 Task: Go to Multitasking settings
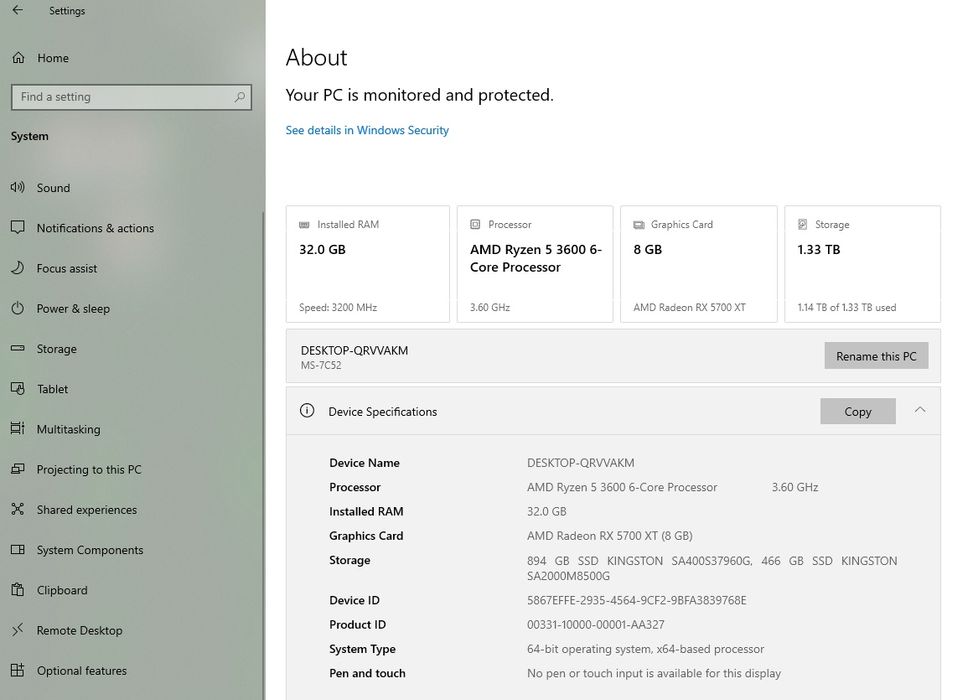tap(68, 429)
